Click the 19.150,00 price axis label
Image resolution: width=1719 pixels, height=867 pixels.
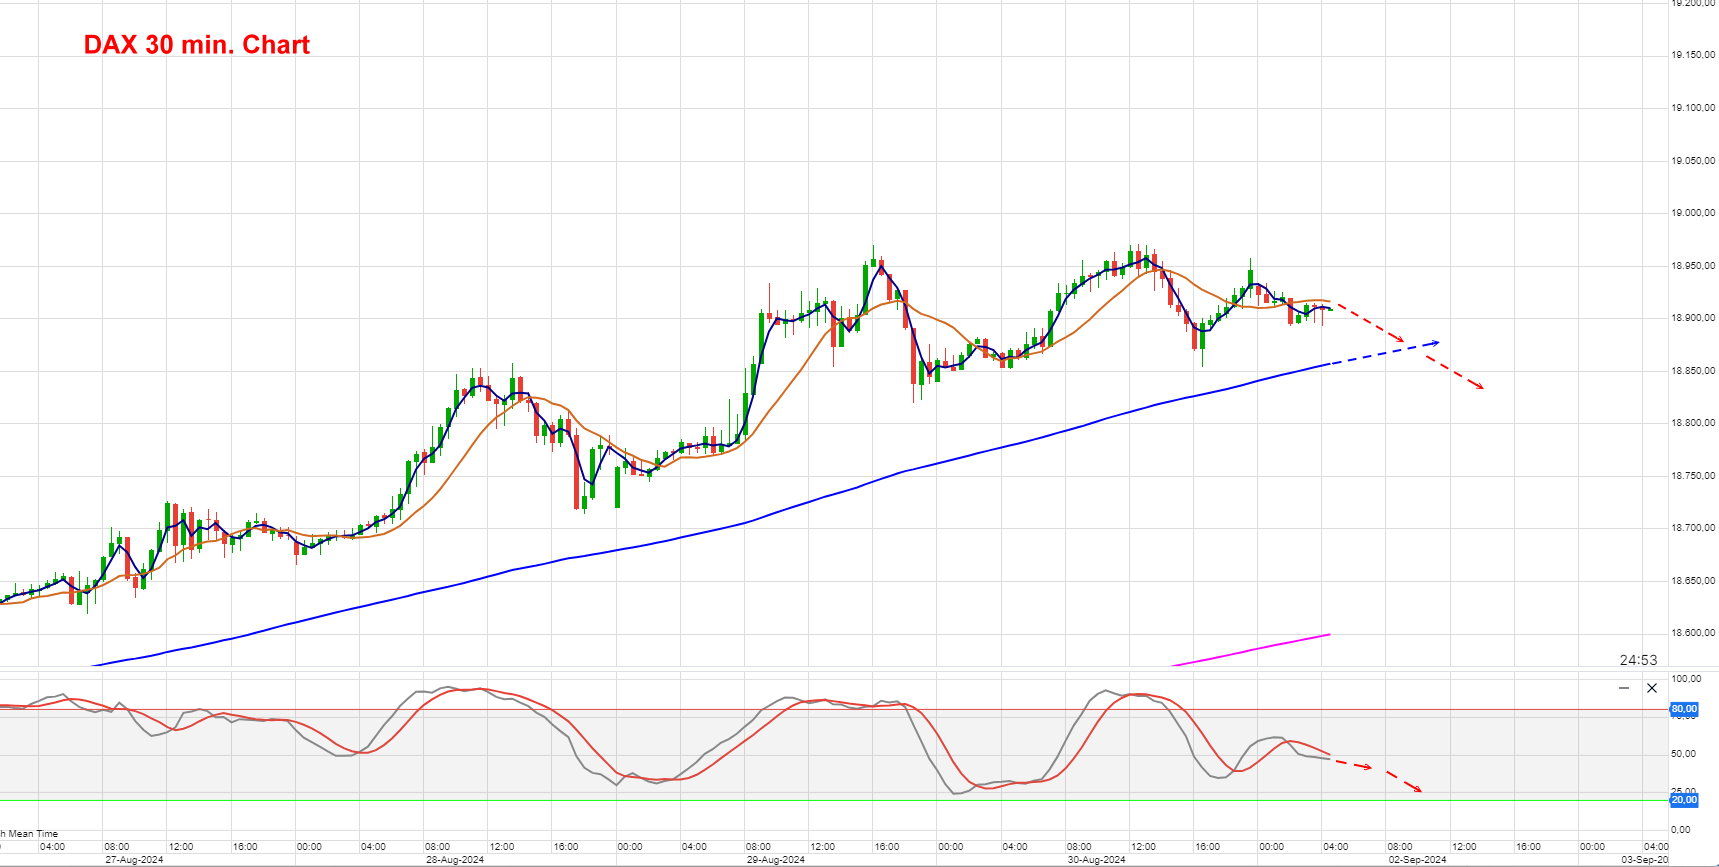point(1693,55)
